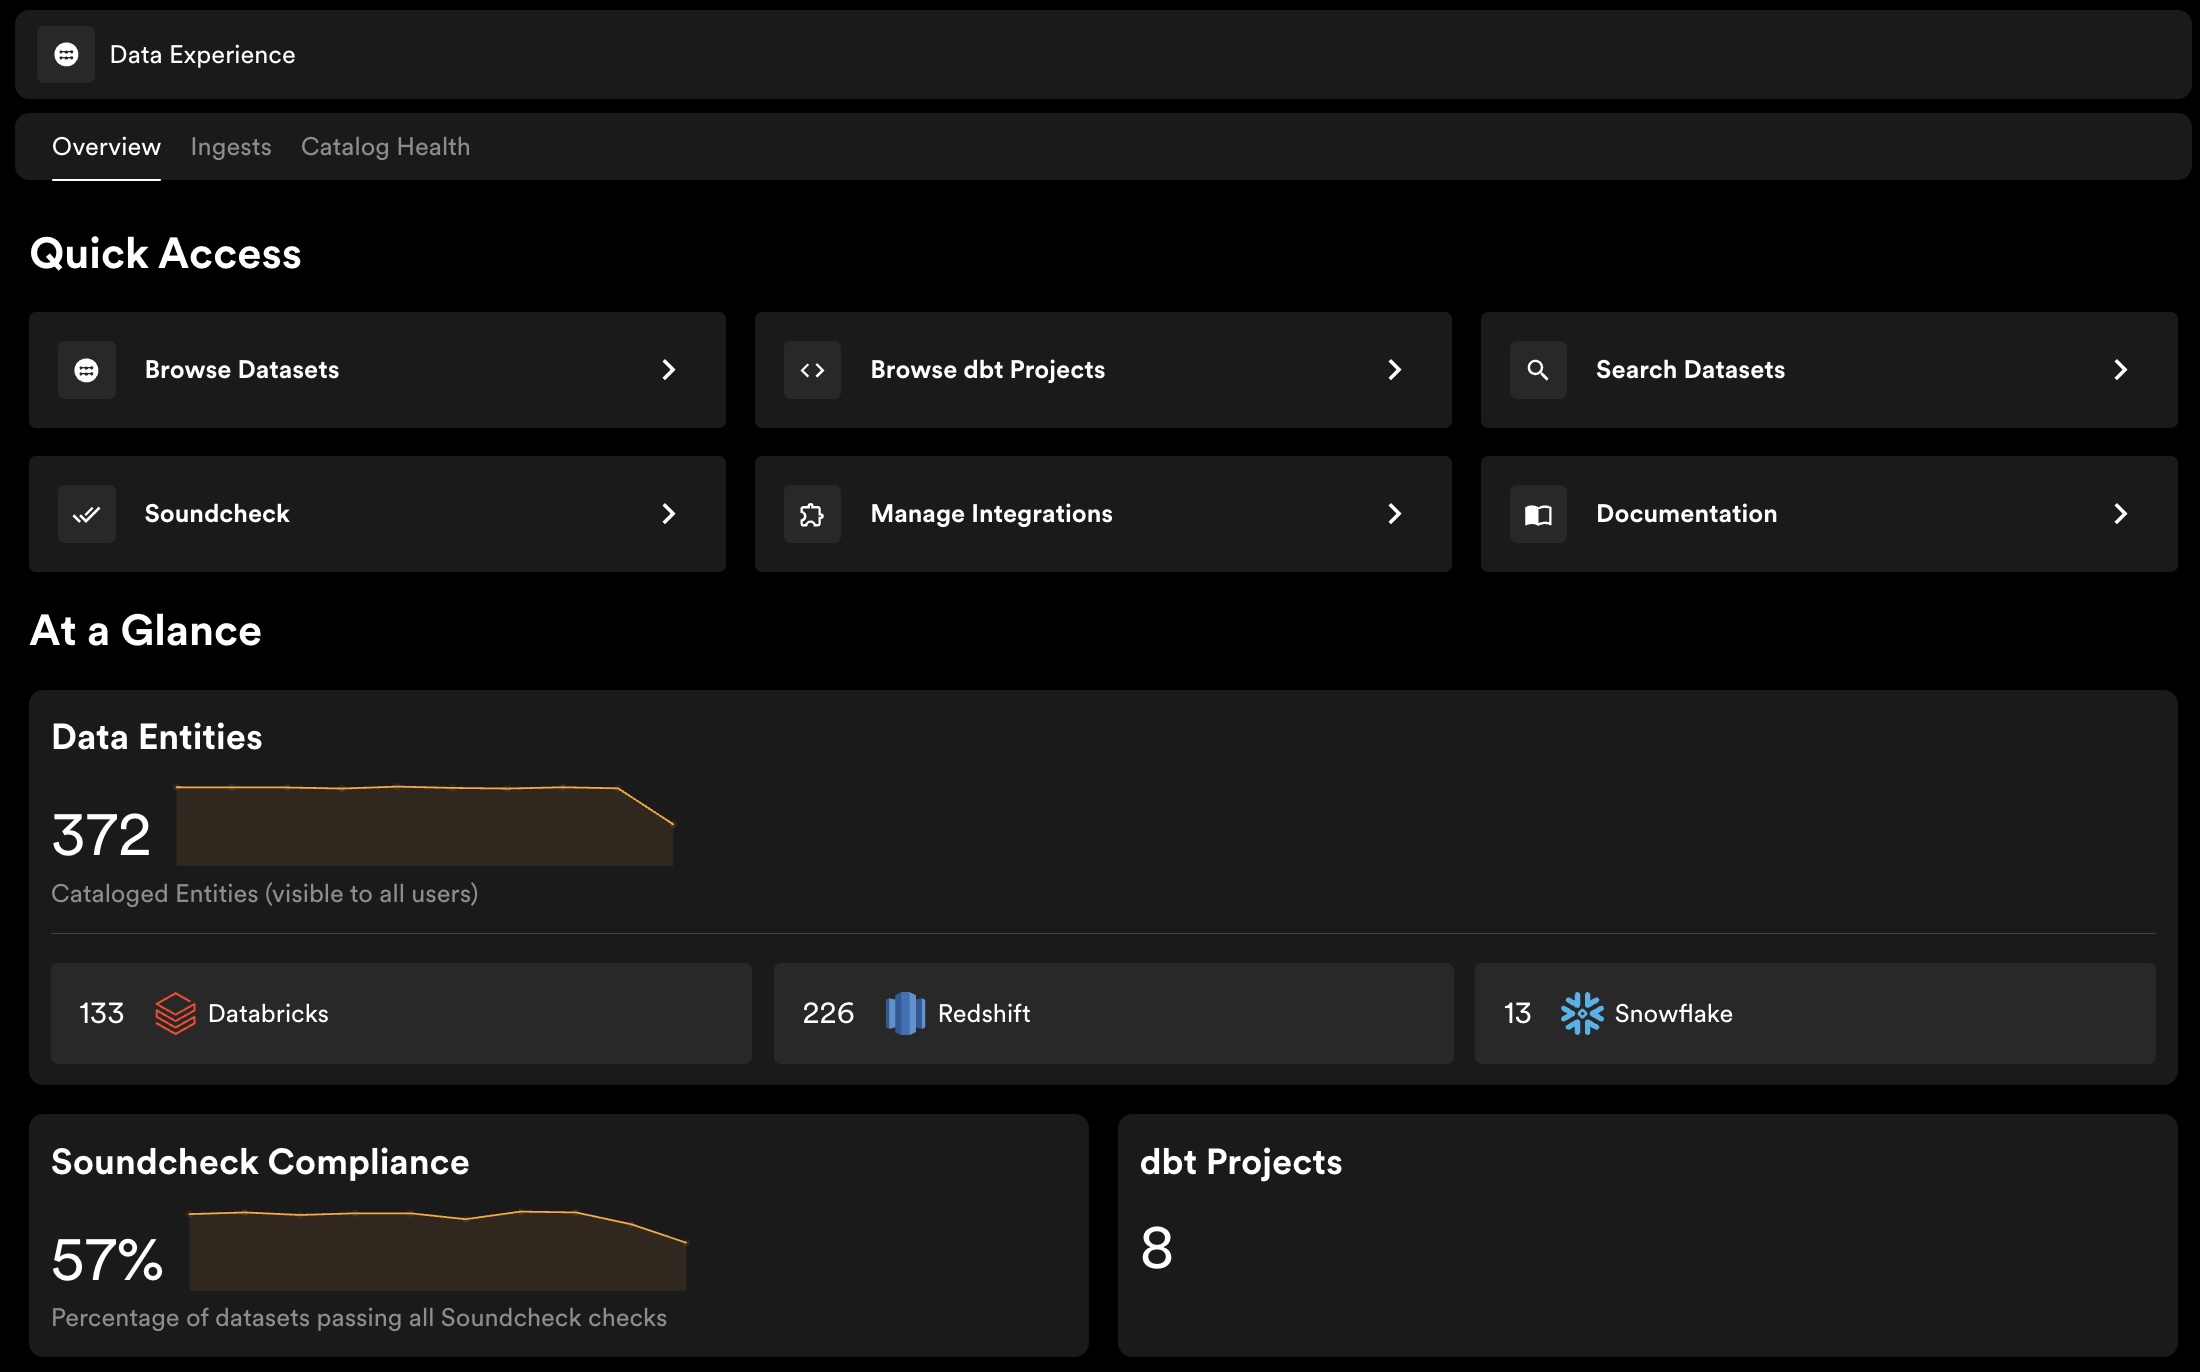Click the 226 Redshift count

point(828,1013)
